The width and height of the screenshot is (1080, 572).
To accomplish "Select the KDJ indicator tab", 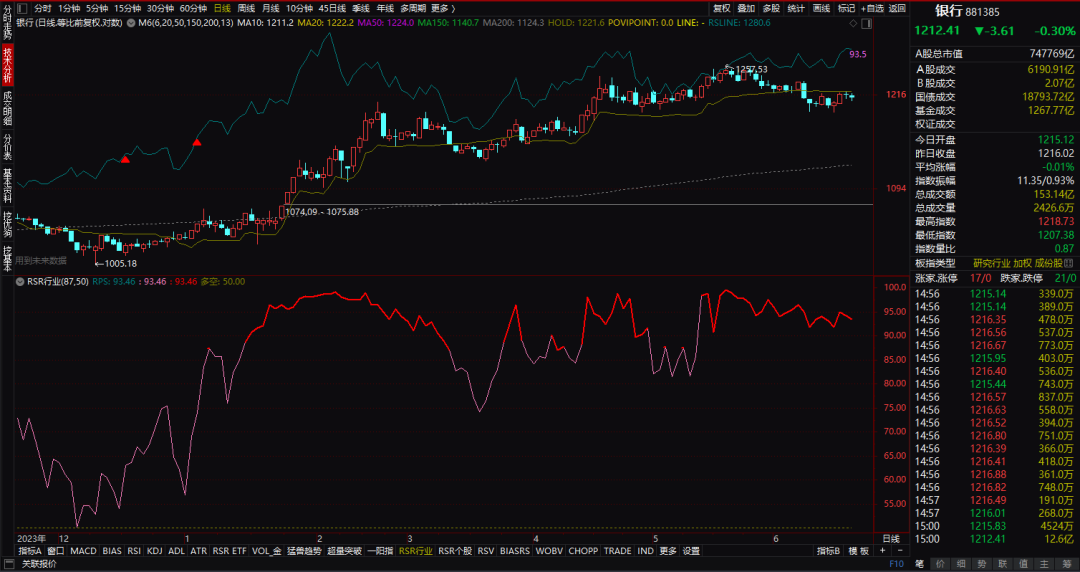I will tap(155, 551).
